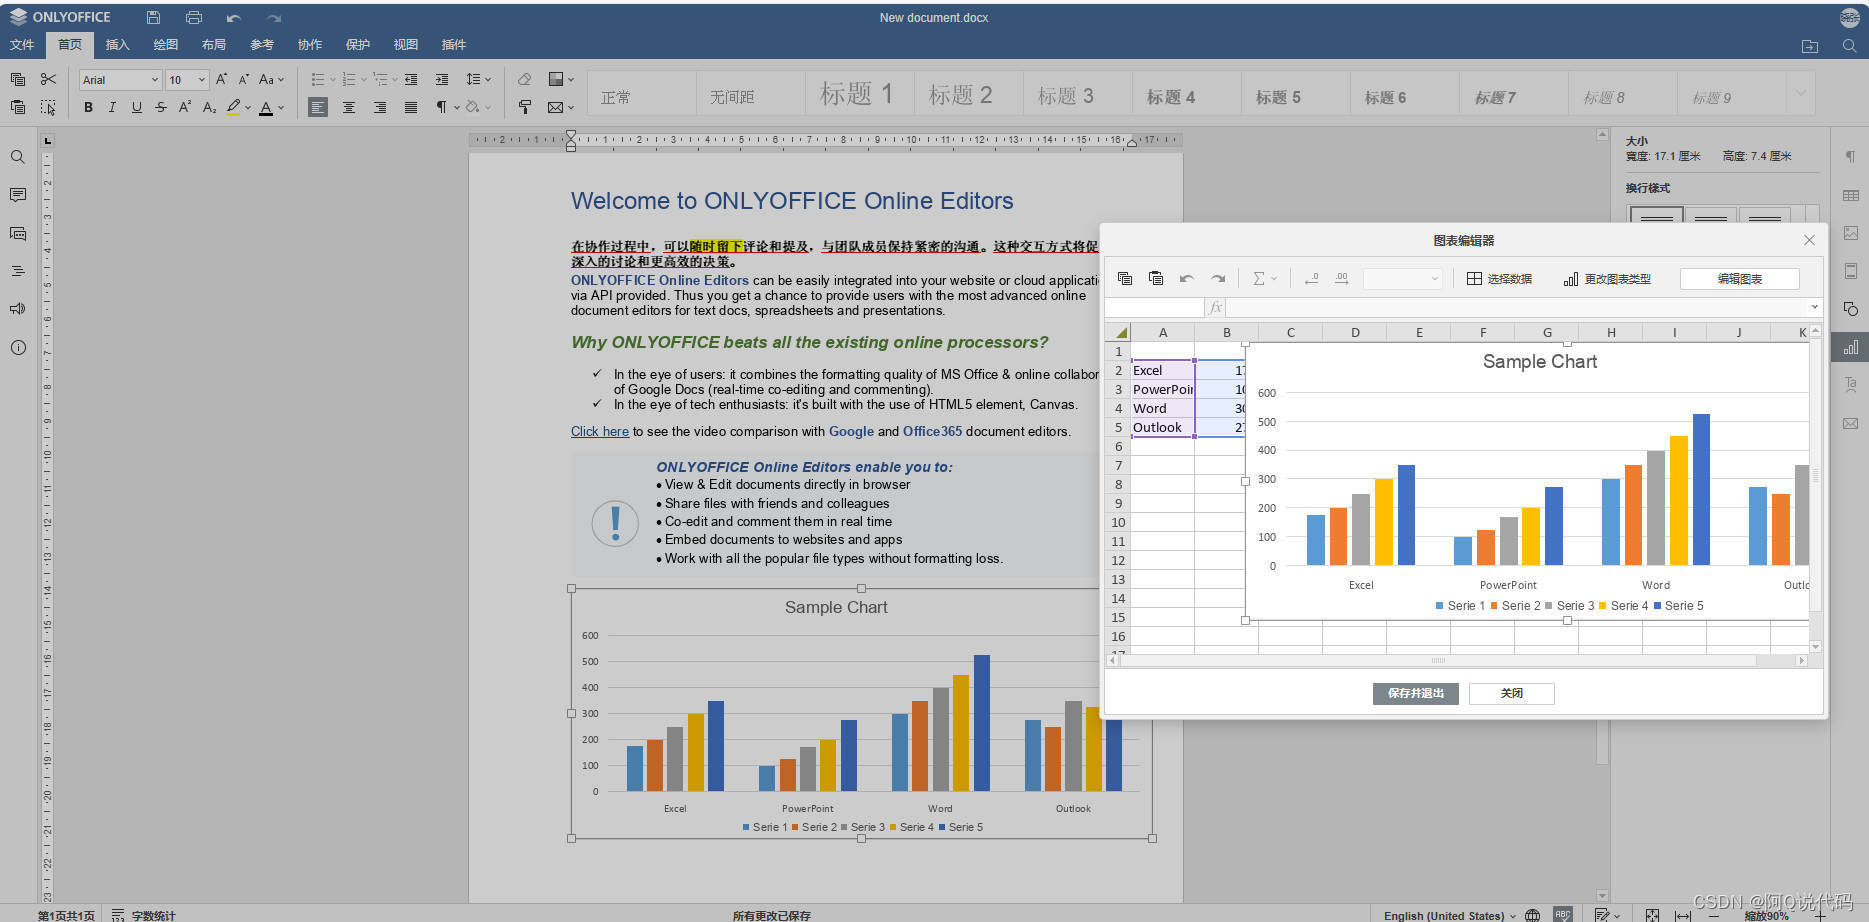Open English (United States) language dropdown
Screen dimensions: 1869x922
(1449, 915)
